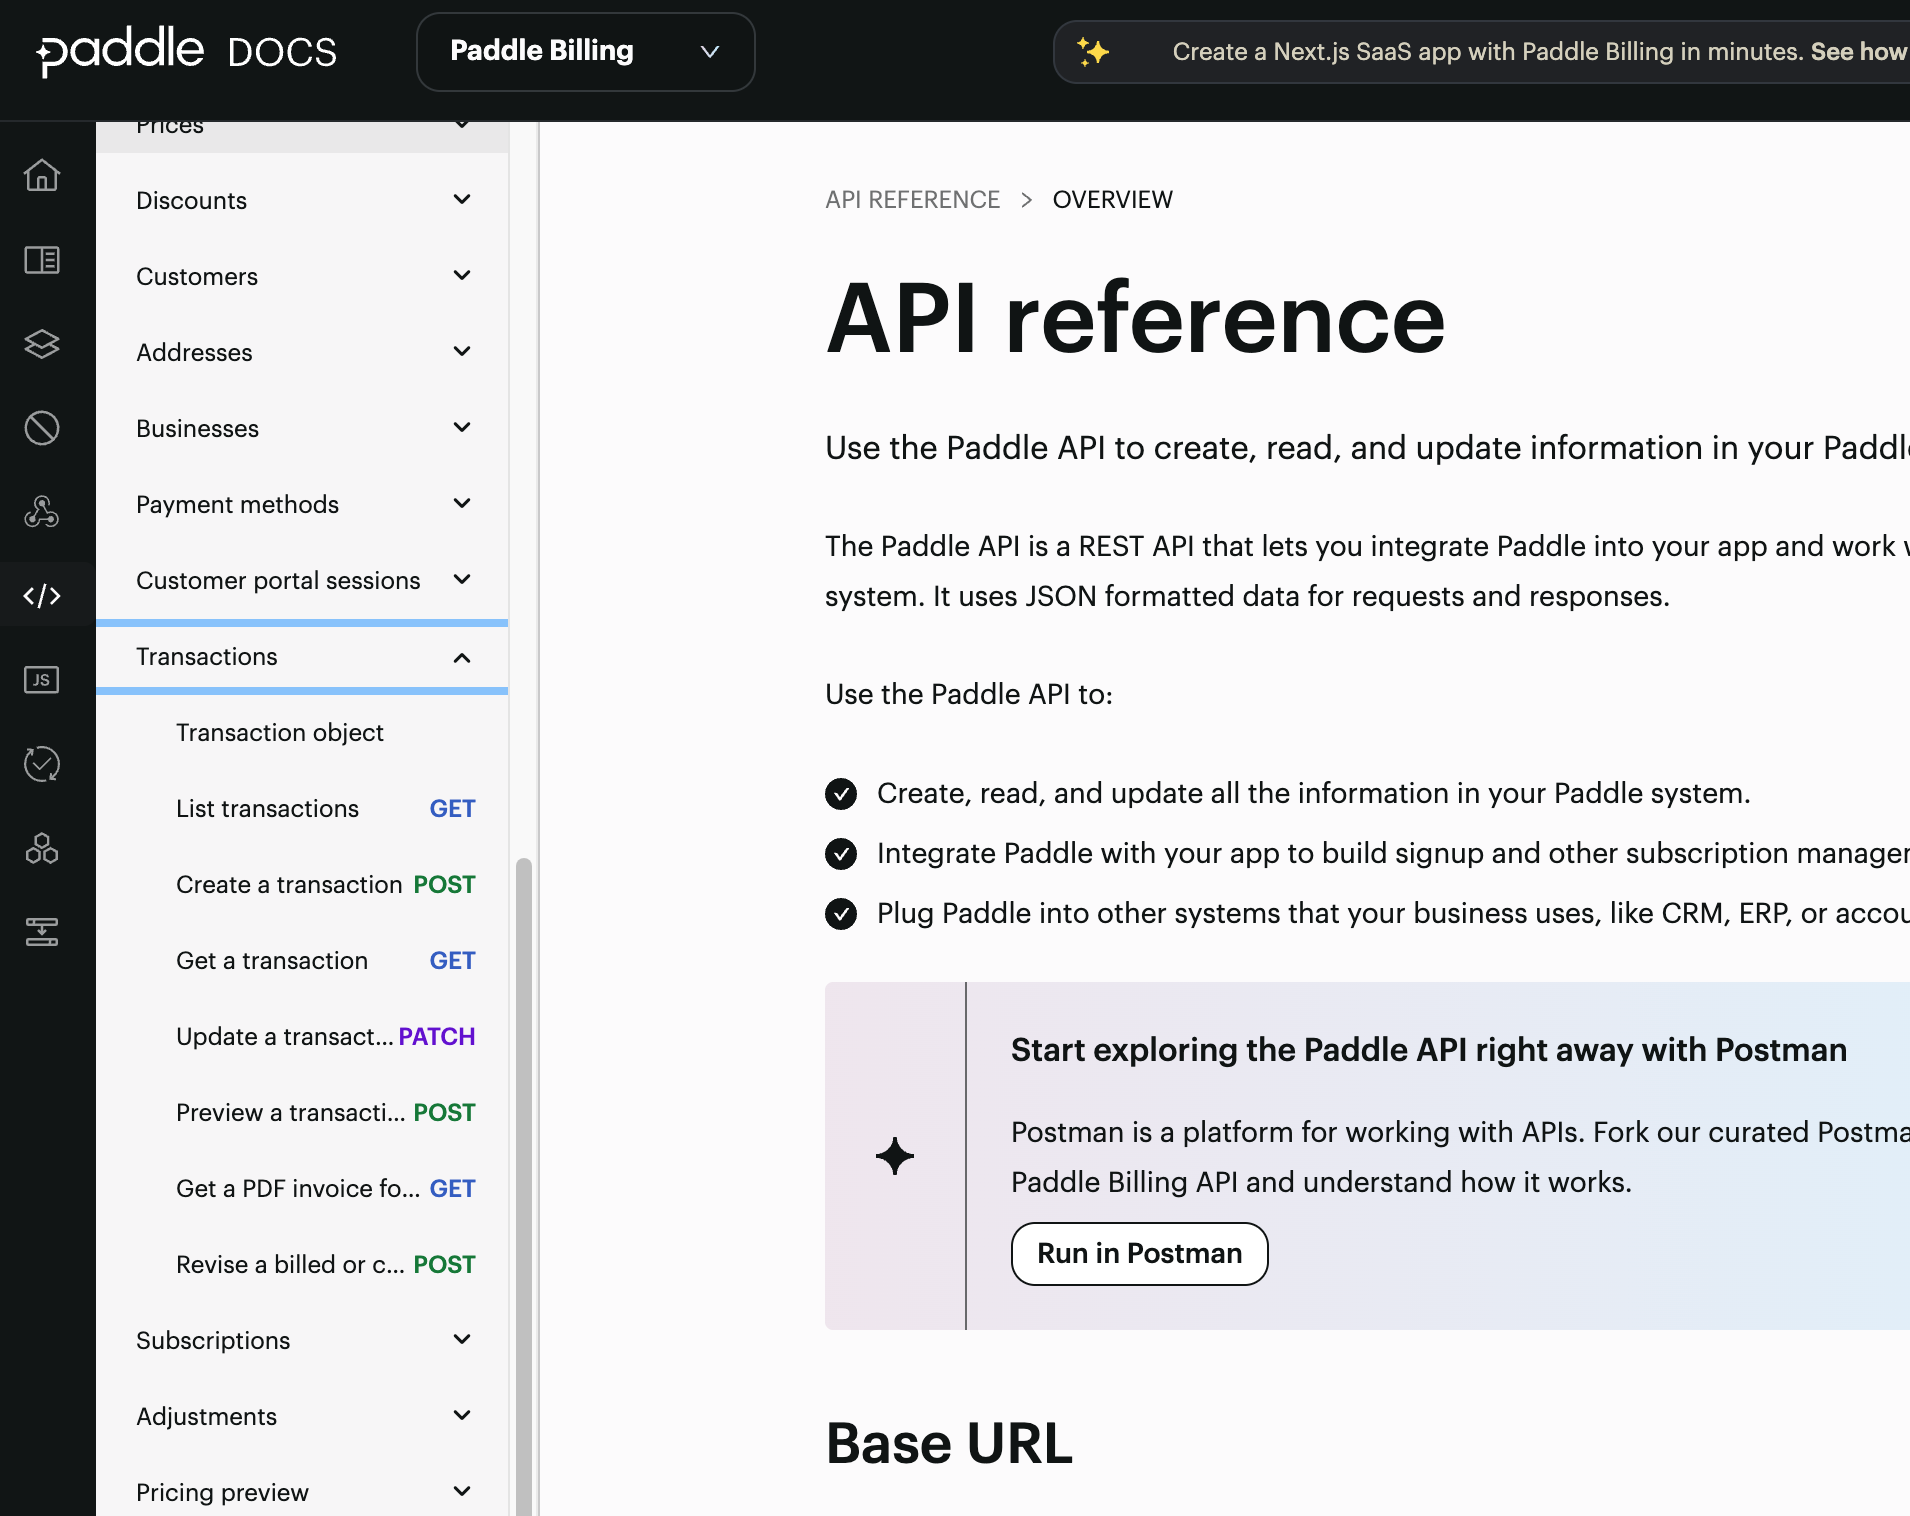Open the JS icon in left rail
1910x1516 pixels.
42,680
